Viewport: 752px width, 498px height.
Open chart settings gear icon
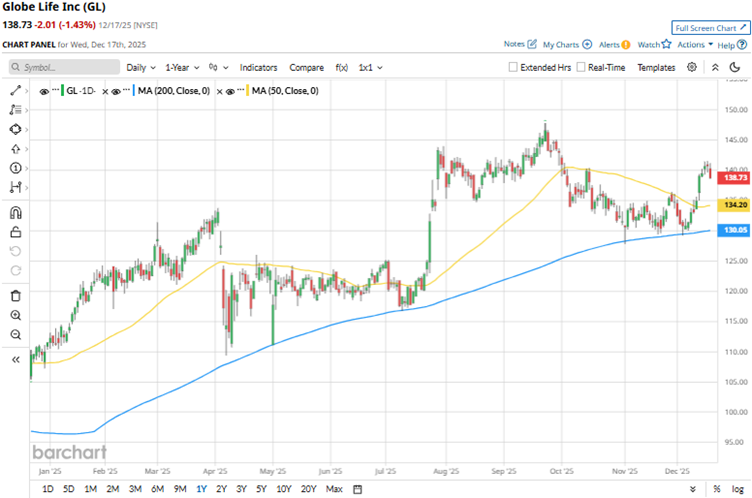tap(692, 67)
